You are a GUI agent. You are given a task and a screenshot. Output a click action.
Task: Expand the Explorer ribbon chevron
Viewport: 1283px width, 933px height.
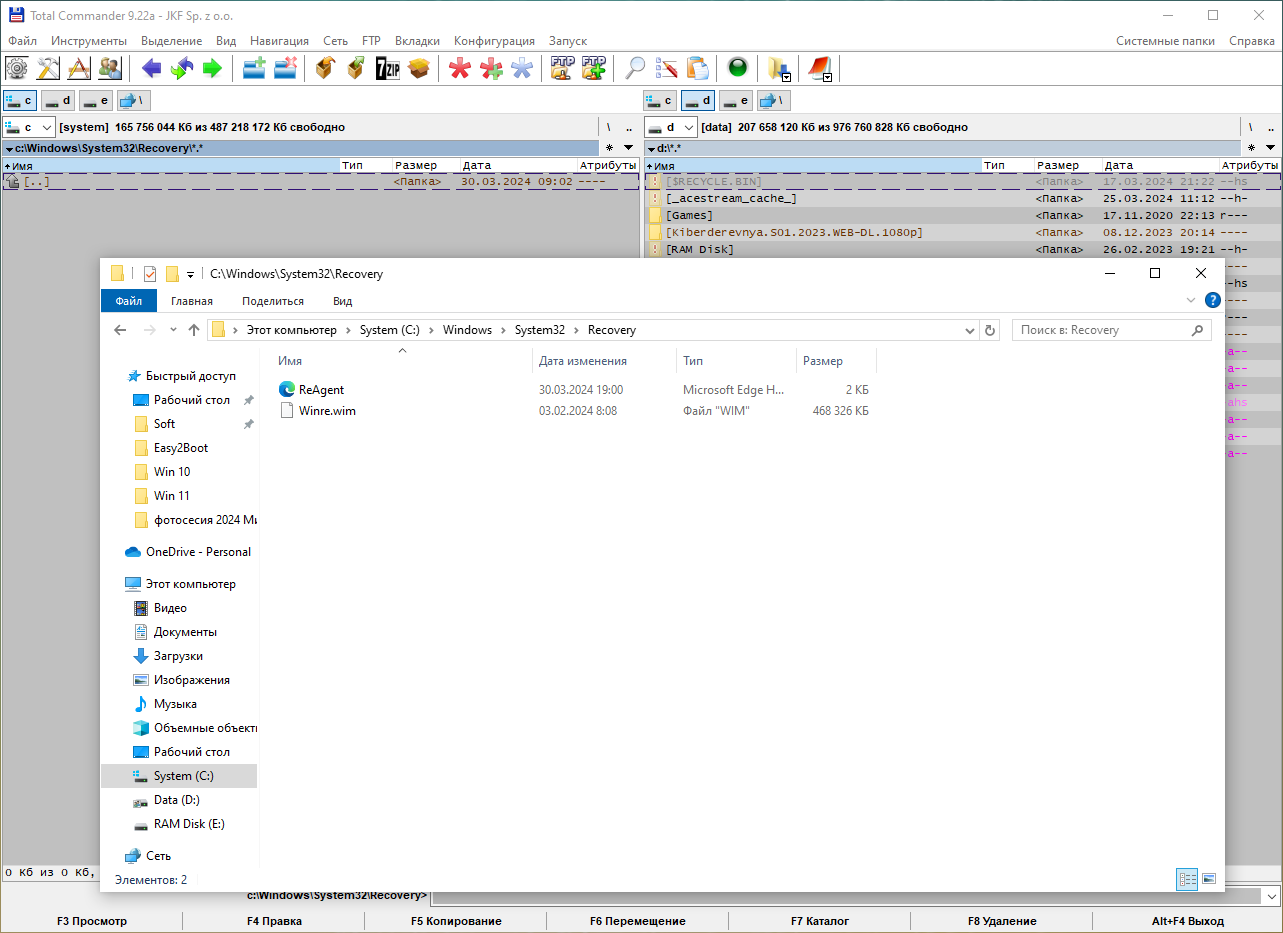[x=1190, y=300]
